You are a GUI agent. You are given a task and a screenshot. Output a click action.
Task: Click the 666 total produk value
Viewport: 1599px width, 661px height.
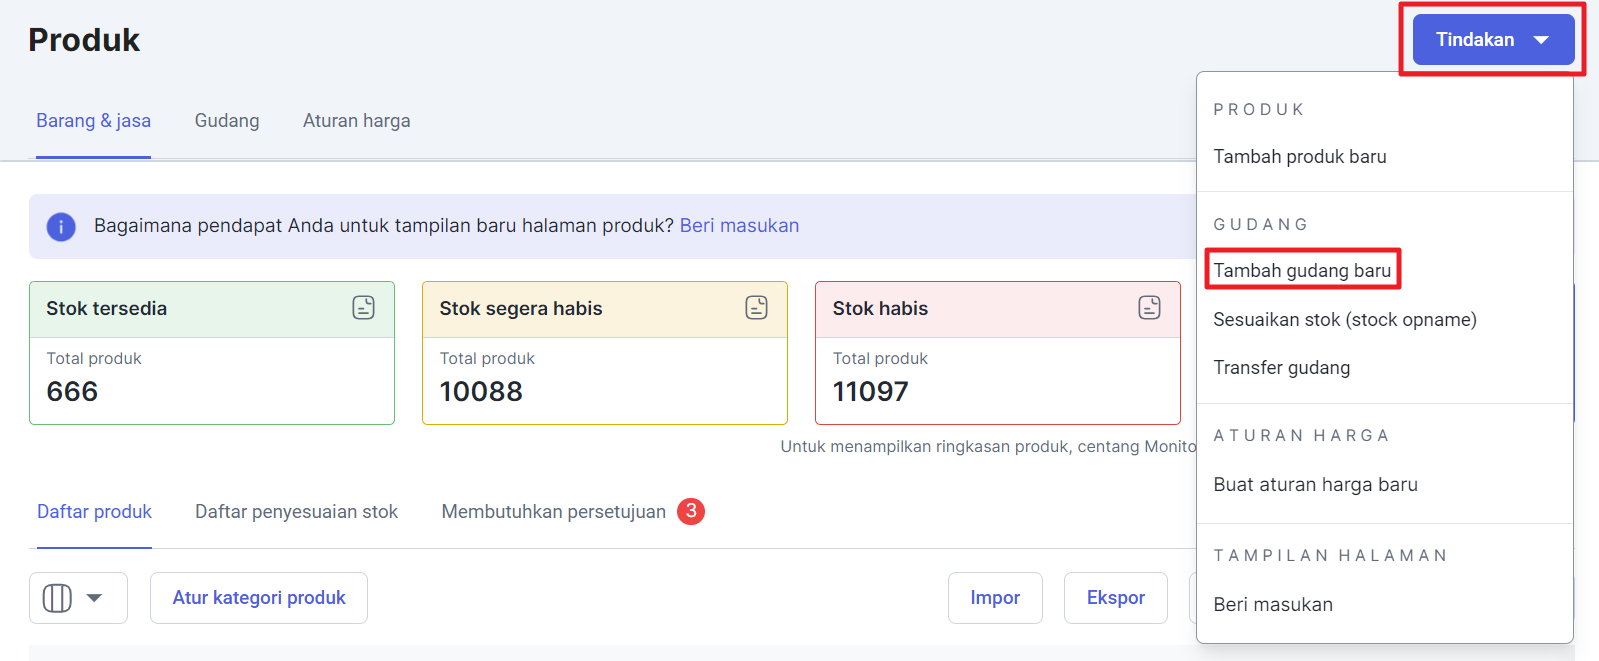point(72,392)
